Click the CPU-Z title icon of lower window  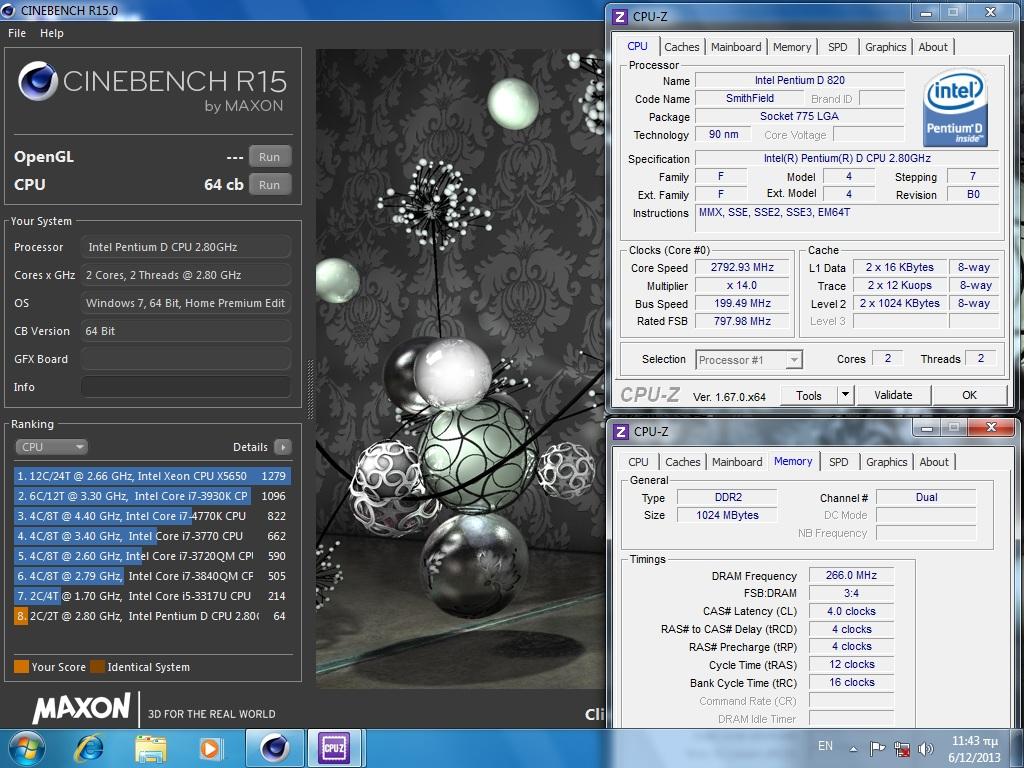pos(621,432)
